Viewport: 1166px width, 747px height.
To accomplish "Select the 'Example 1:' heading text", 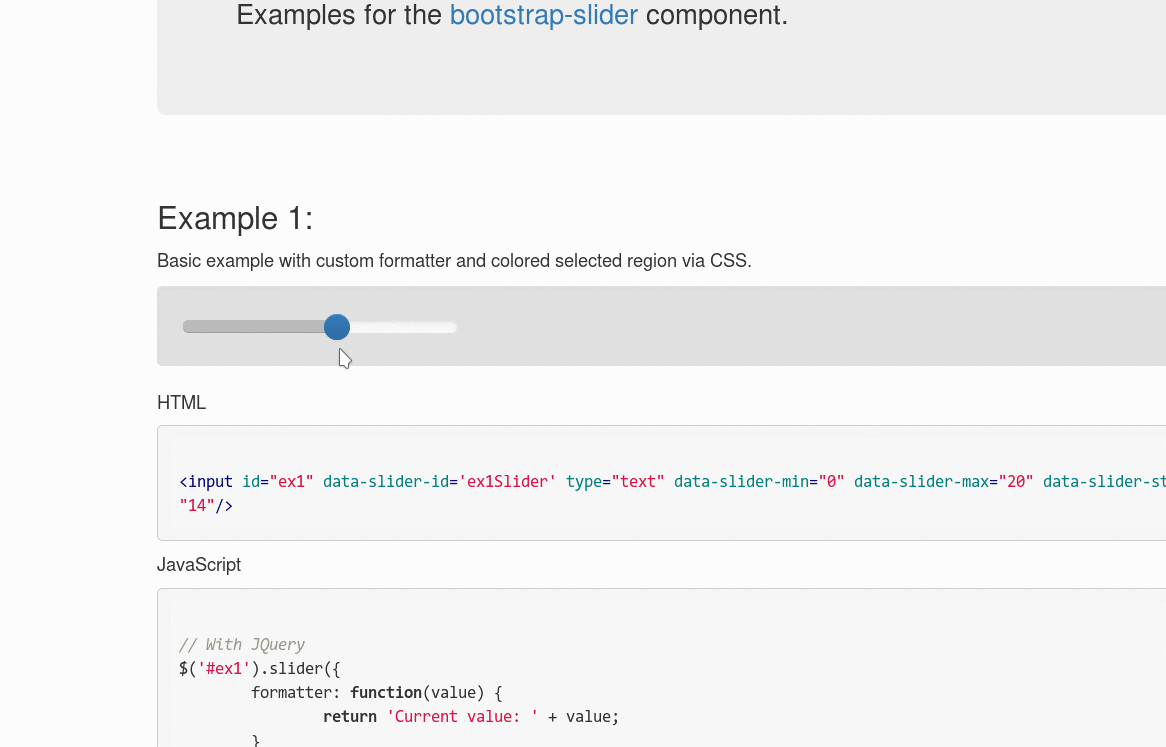I will point(233,218).
